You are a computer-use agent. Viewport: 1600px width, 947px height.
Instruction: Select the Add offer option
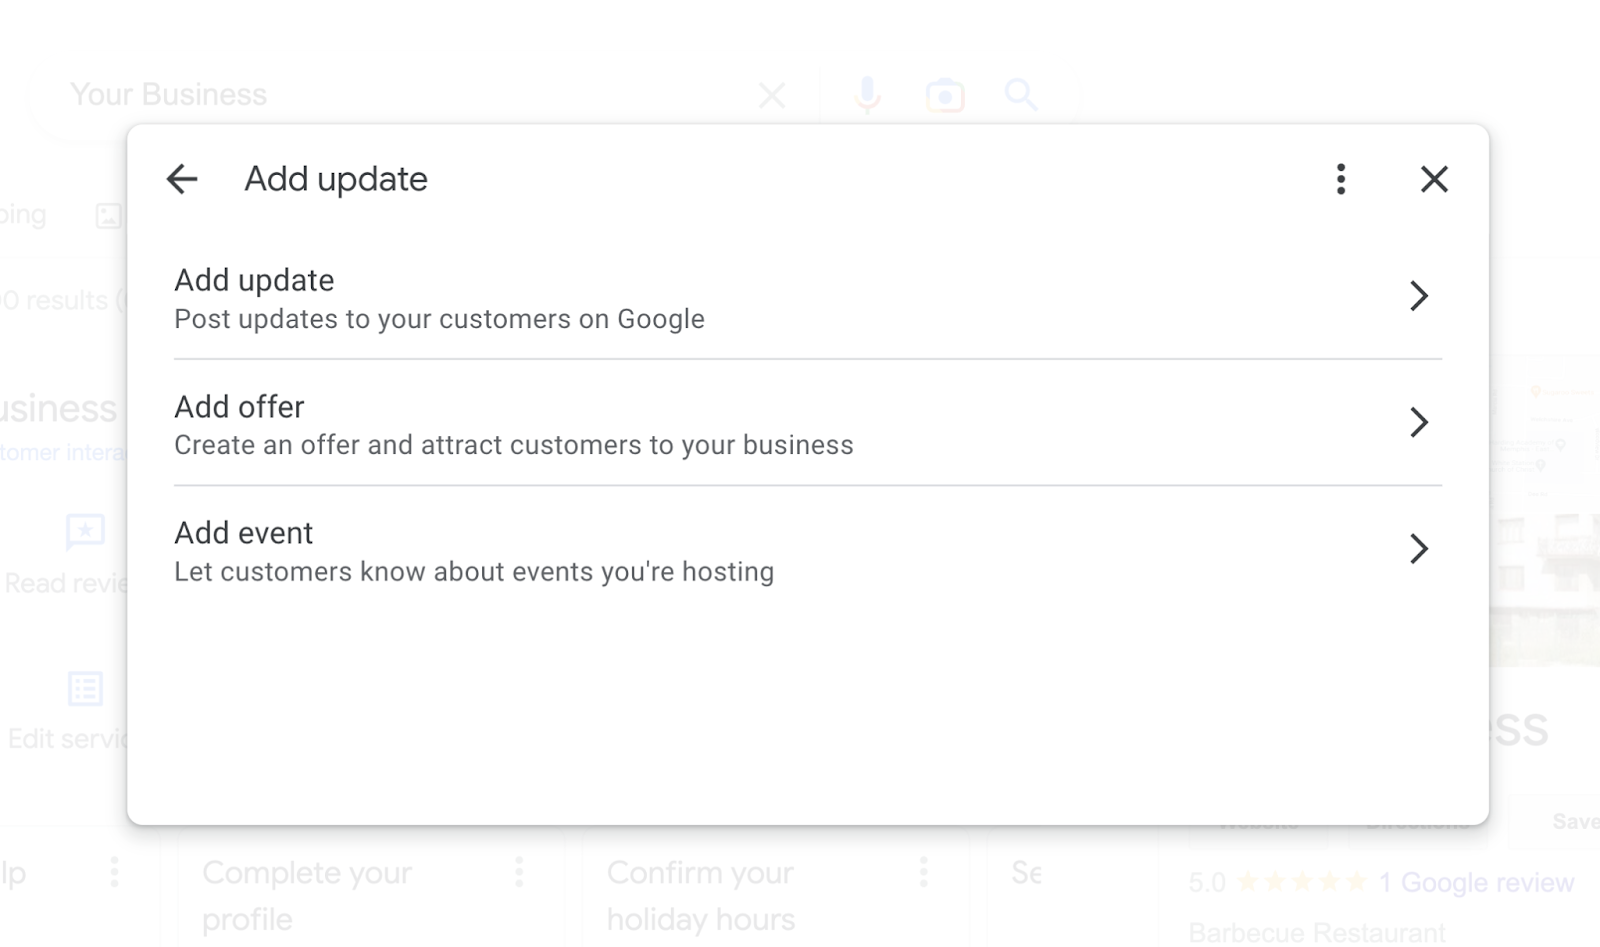coord(808,424)
